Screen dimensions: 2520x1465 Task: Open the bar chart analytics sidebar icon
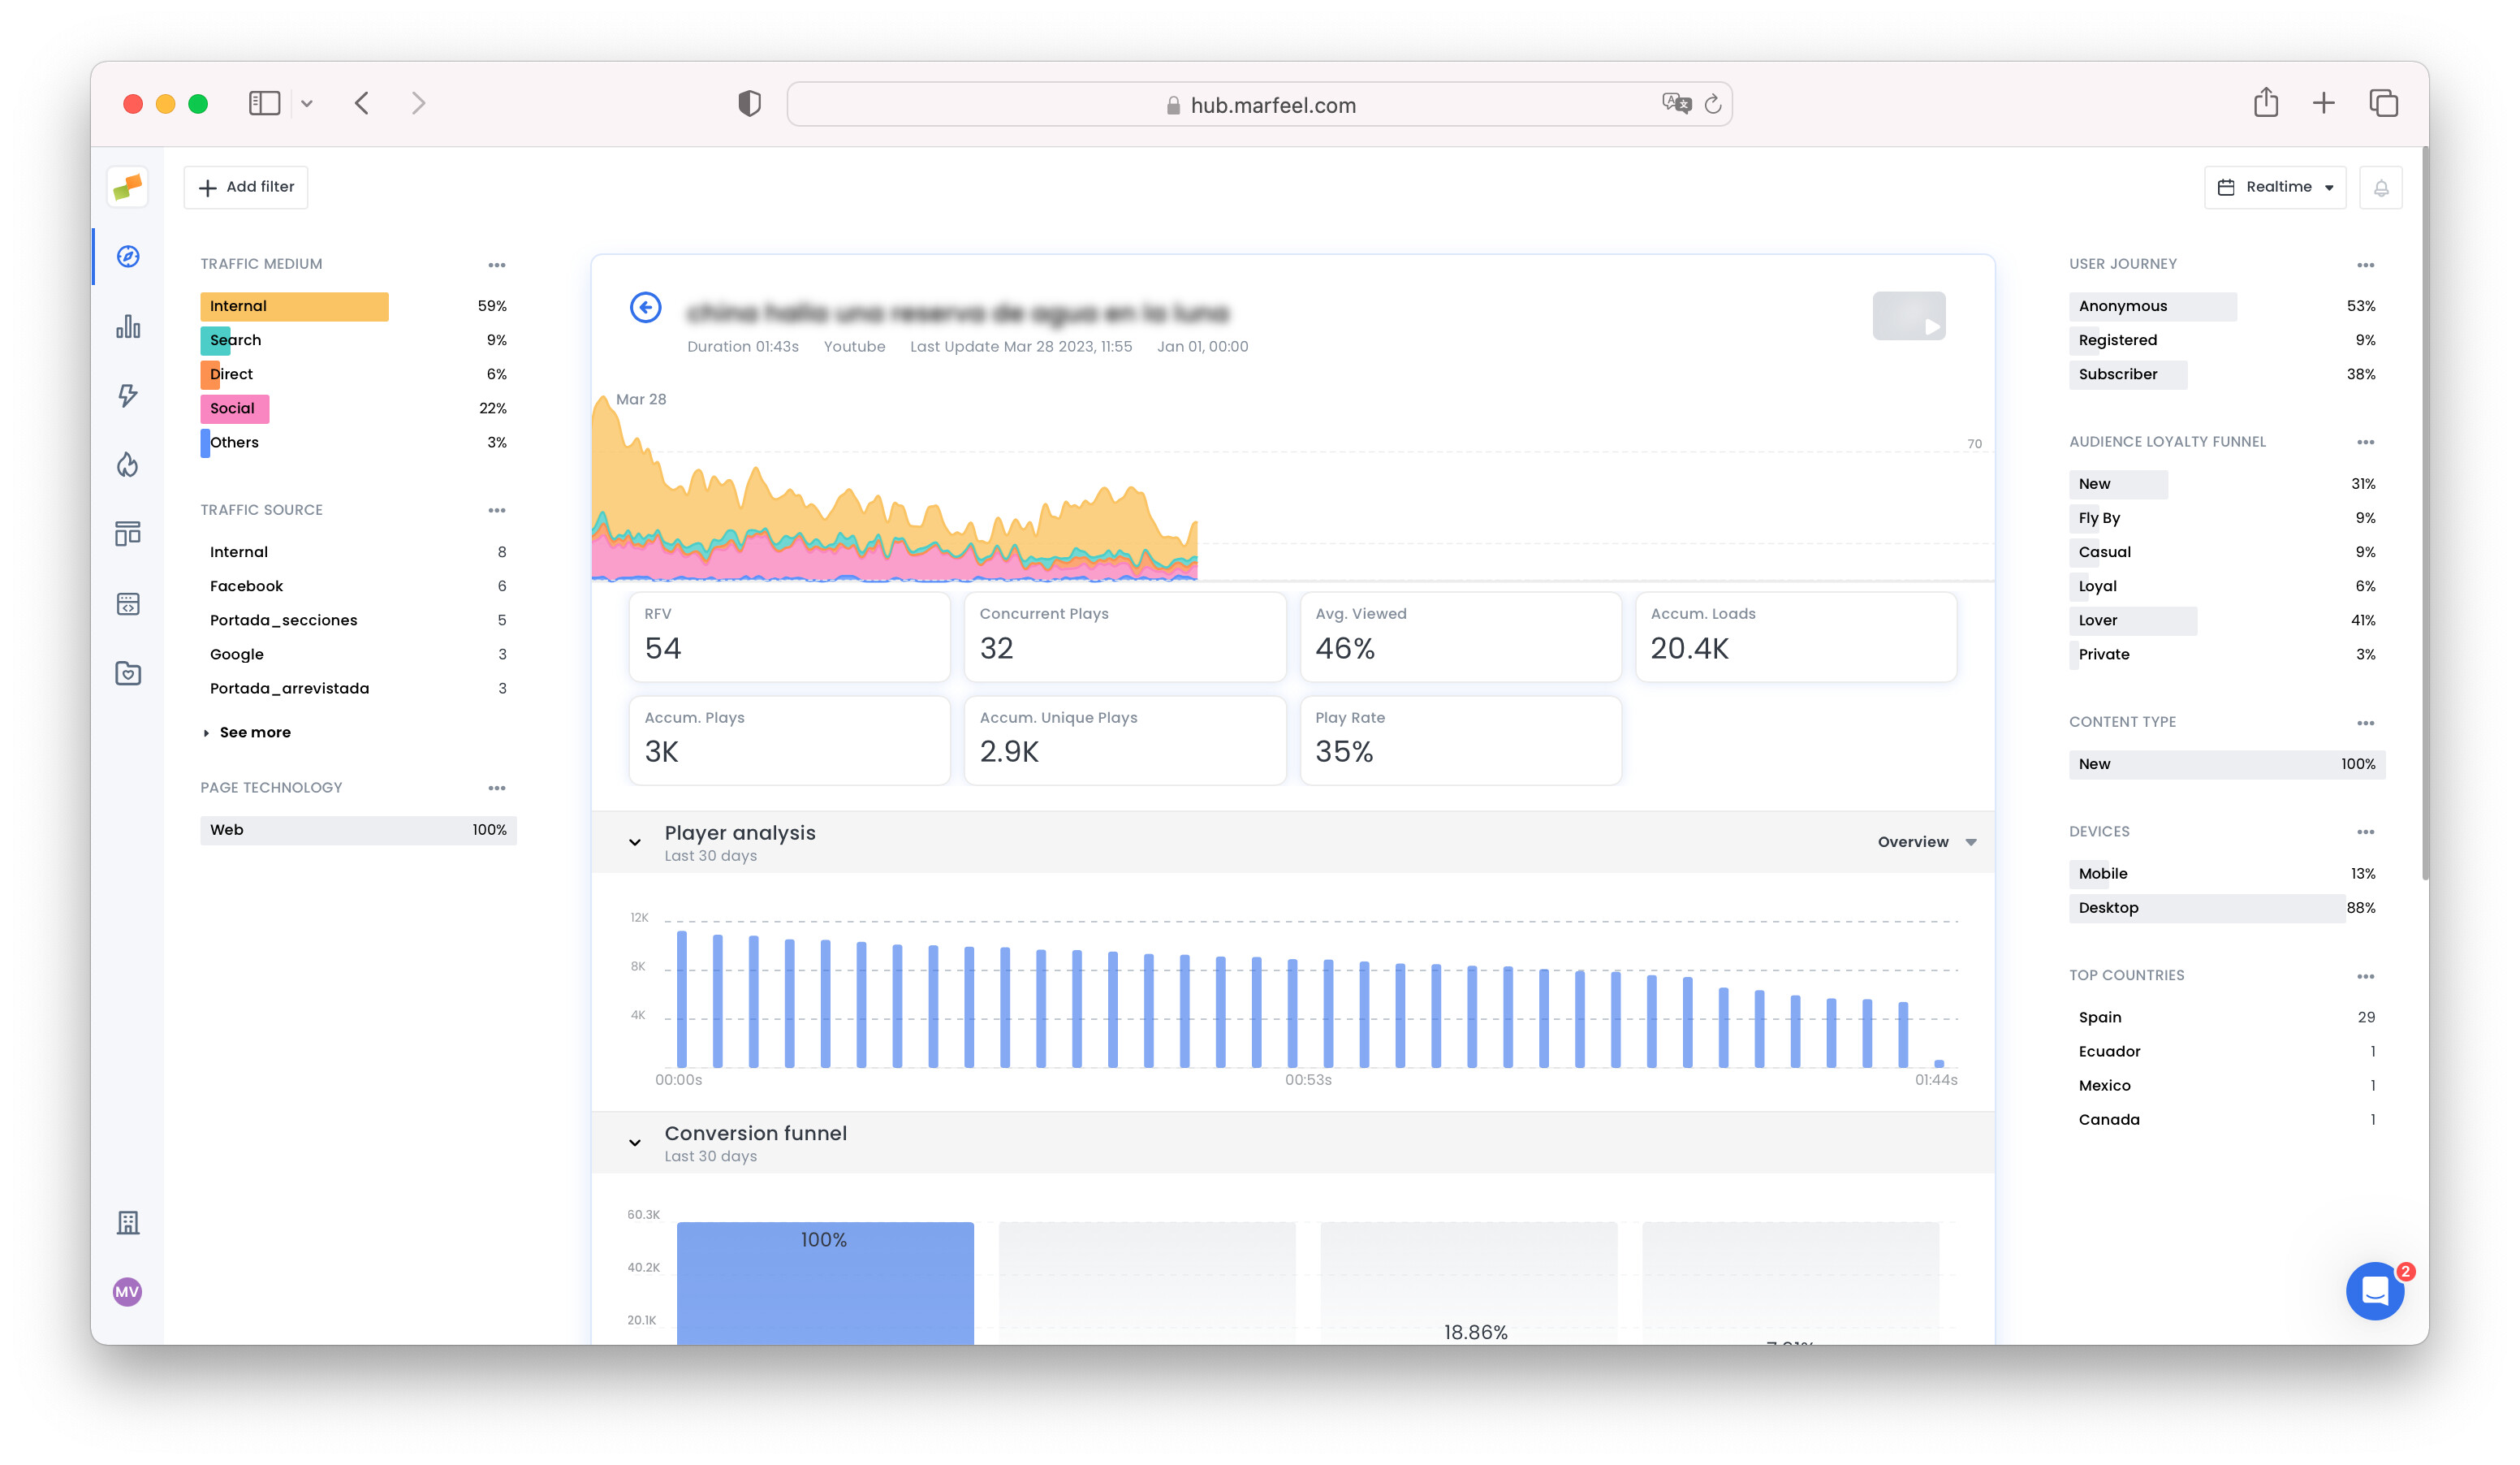coord(128,327)
